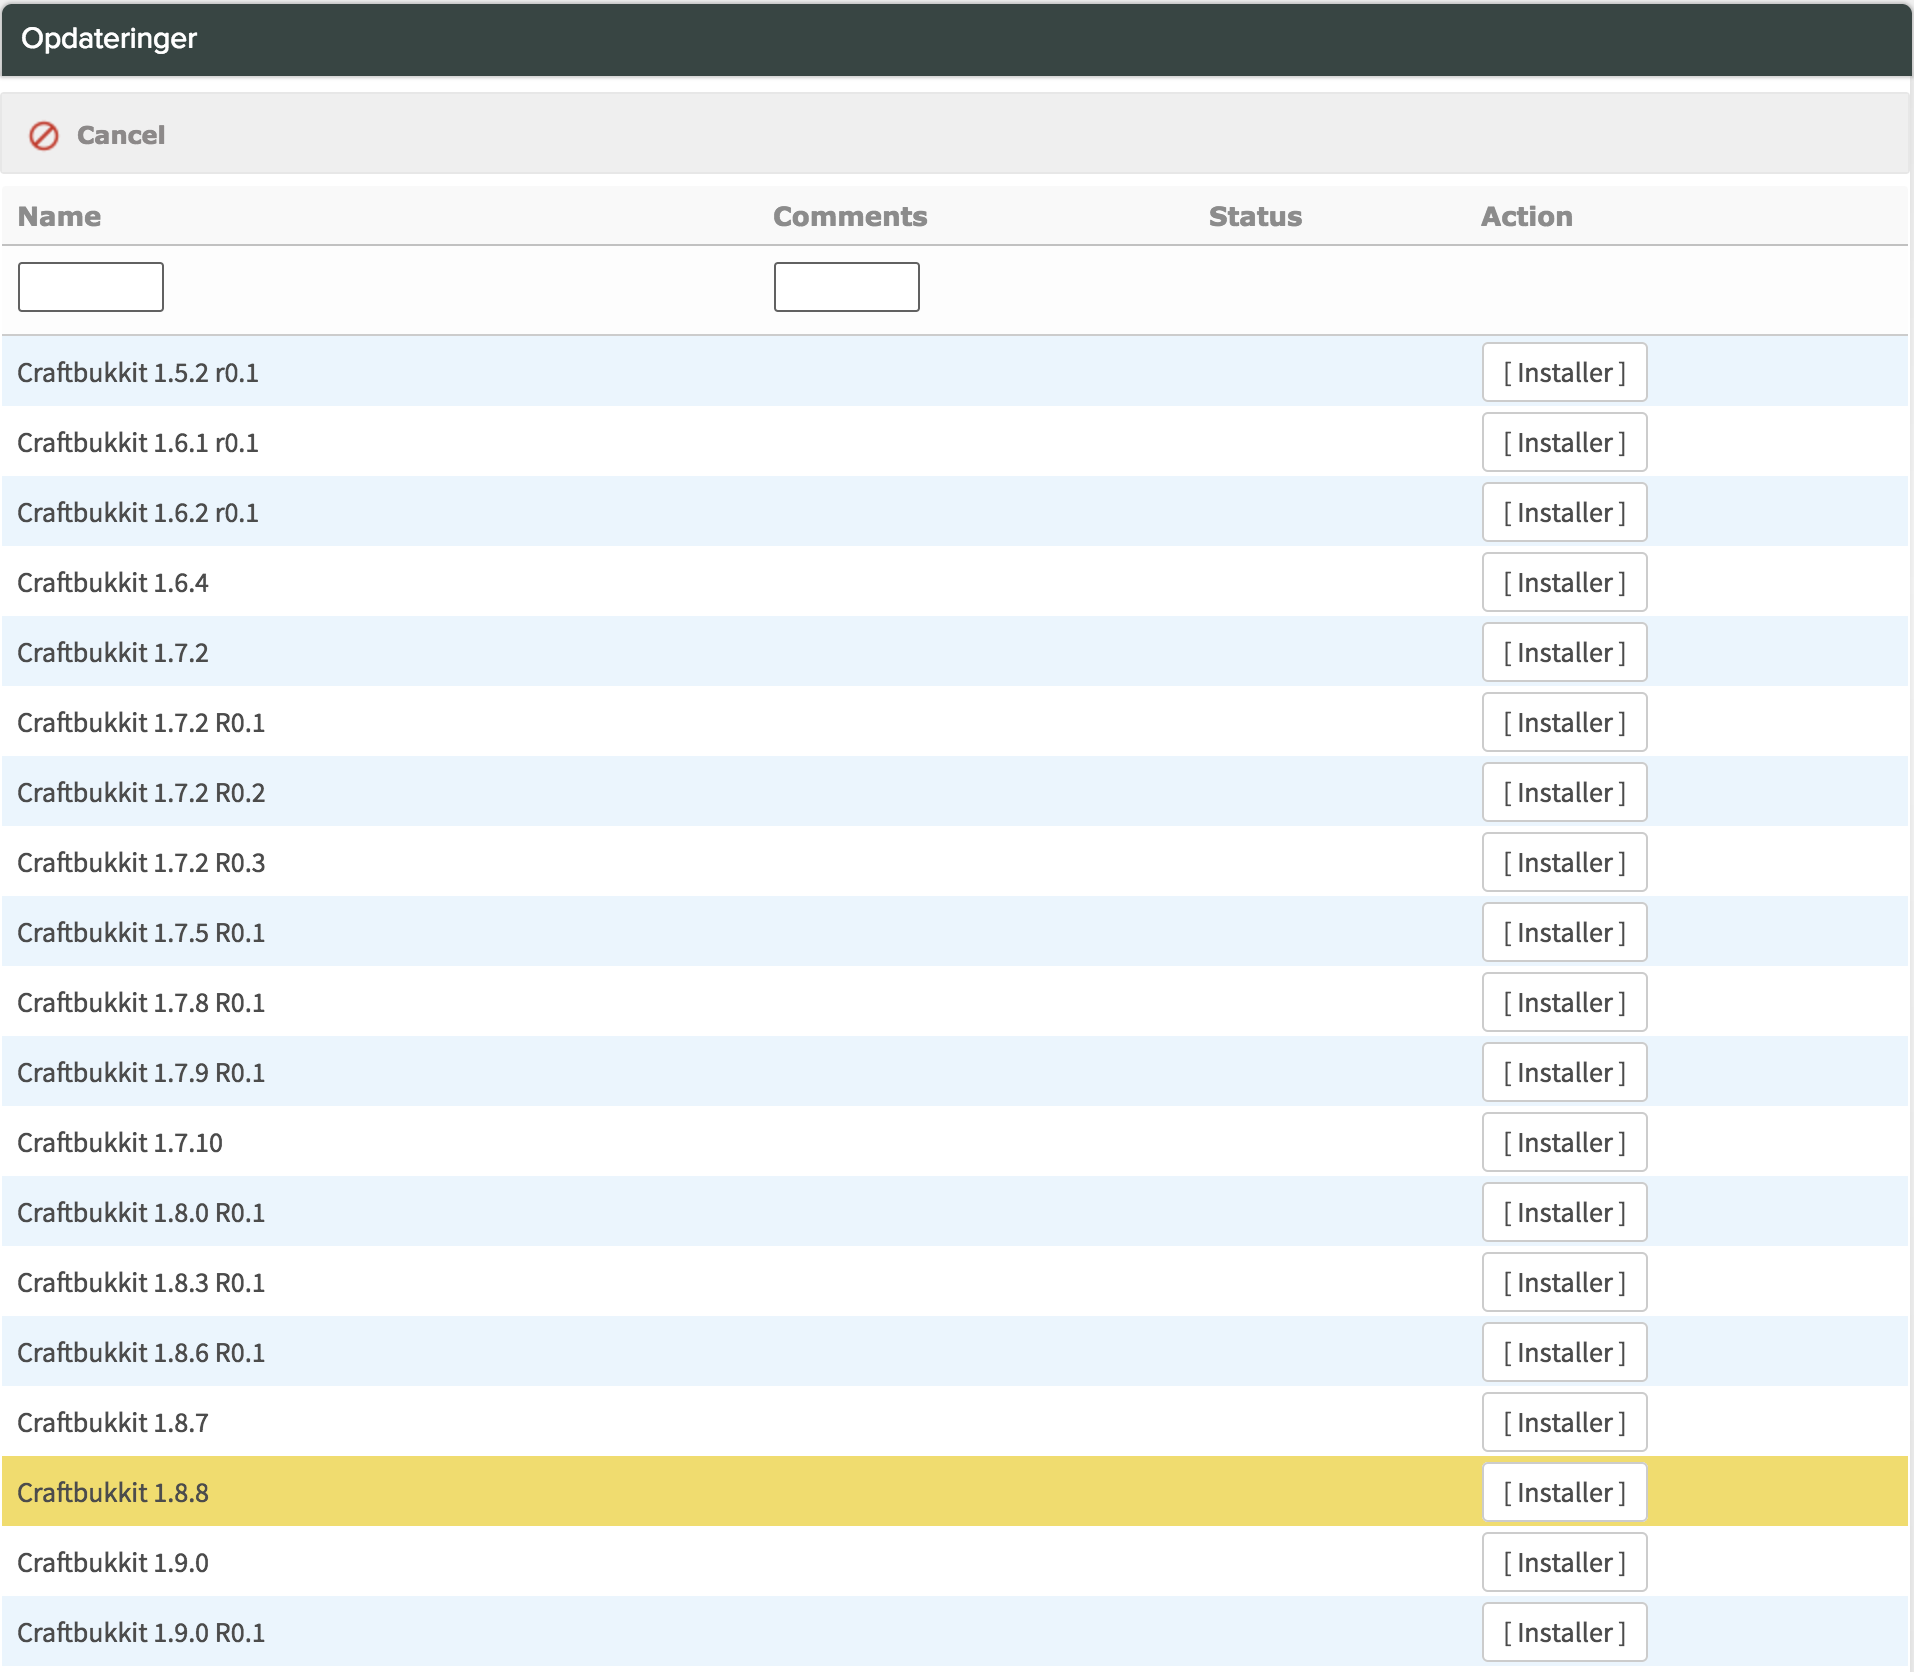Install Craftbukkit 1.7.2 R0.3
This screenshot has height=1672, width=1914.
1565,862
